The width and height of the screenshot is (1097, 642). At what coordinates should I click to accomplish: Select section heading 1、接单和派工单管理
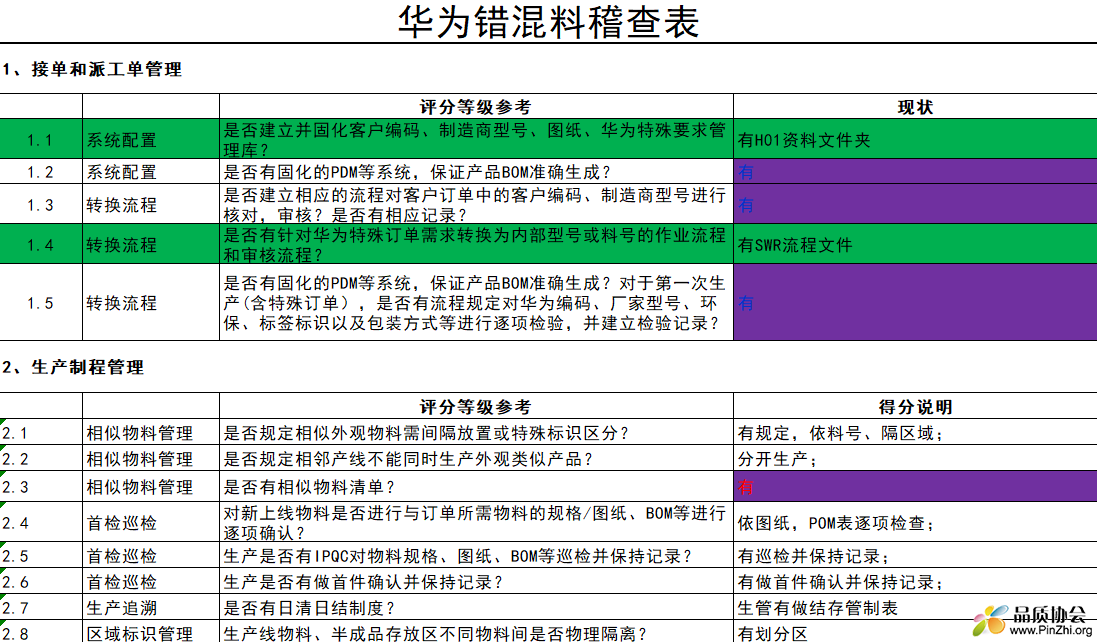92,69
